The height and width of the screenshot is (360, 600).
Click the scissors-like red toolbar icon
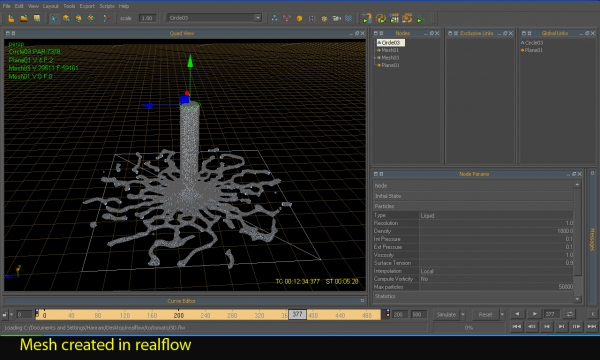(x=107, y=18)
